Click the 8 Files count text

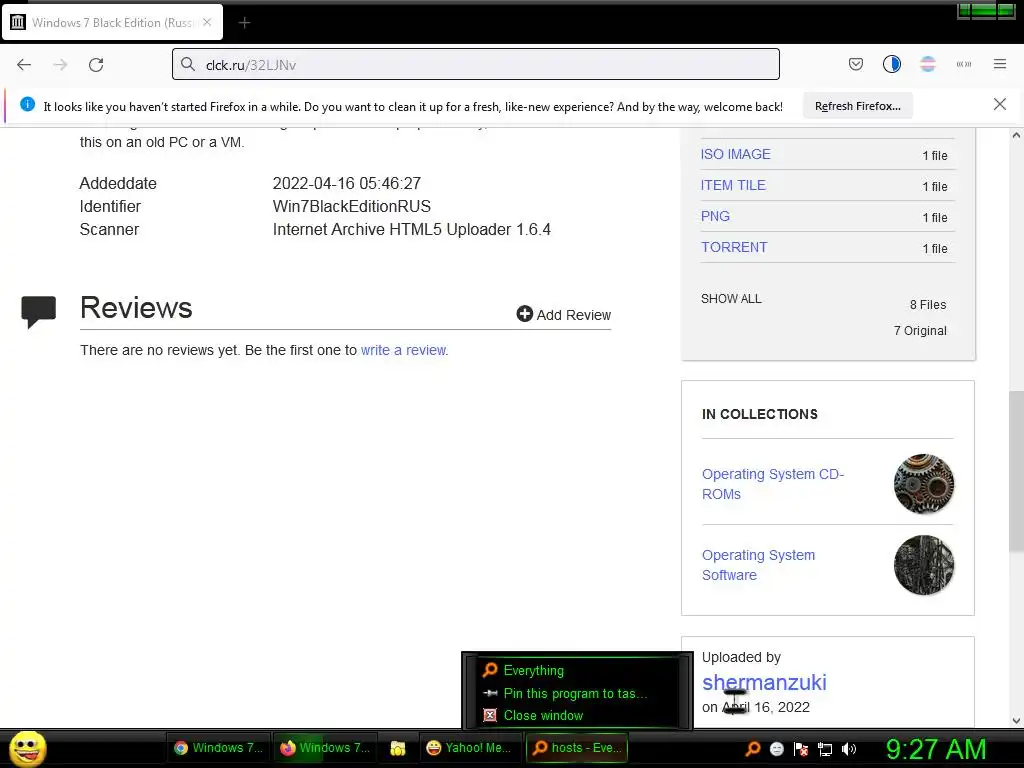pos(927,305)
